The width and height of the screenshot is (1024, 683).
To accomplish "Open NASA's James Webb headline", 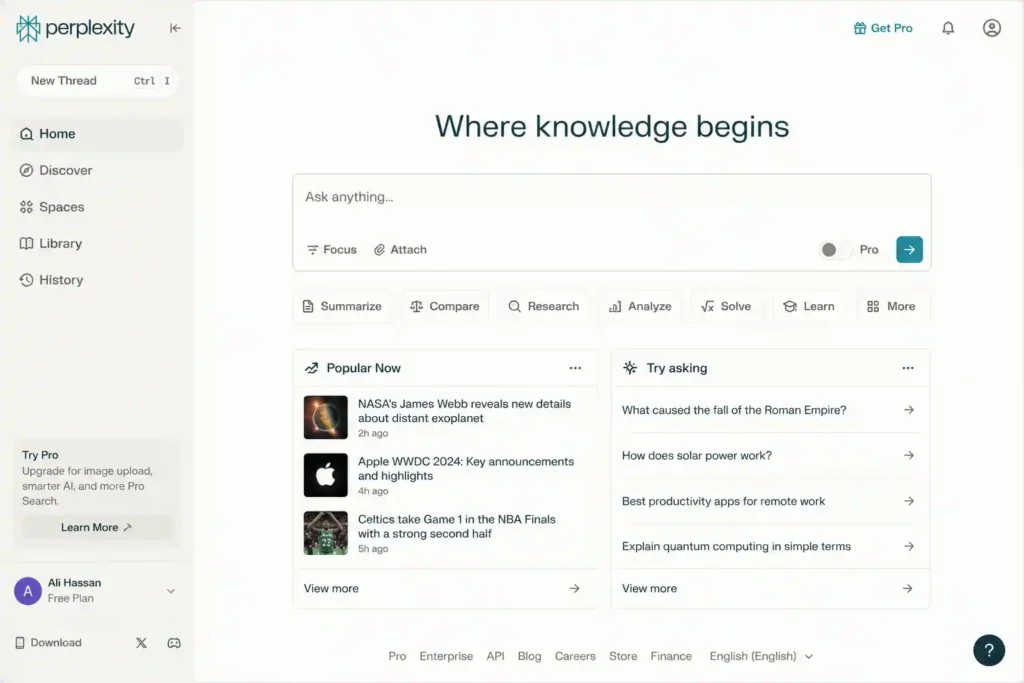I will tap(464, 411).
